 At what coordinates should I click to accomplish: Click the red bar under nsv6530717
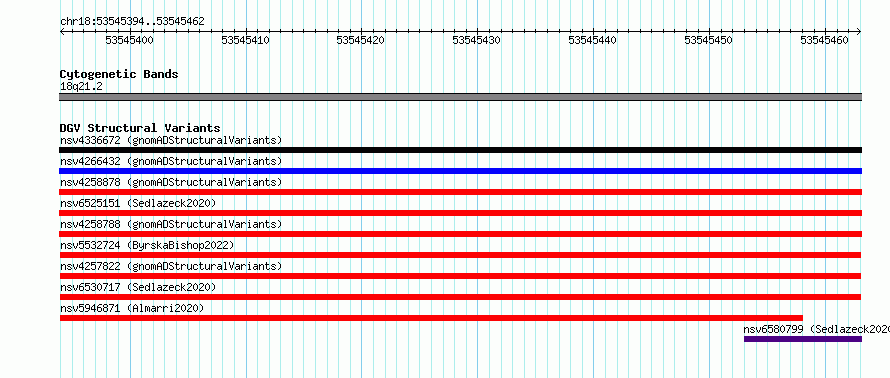pos(460,297)
